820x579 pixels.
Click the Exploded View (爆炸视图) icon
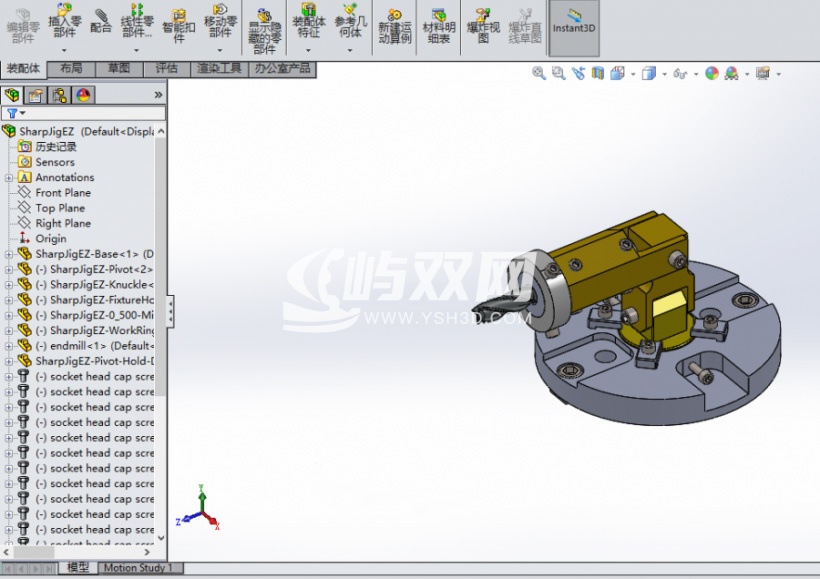point(483,25)
